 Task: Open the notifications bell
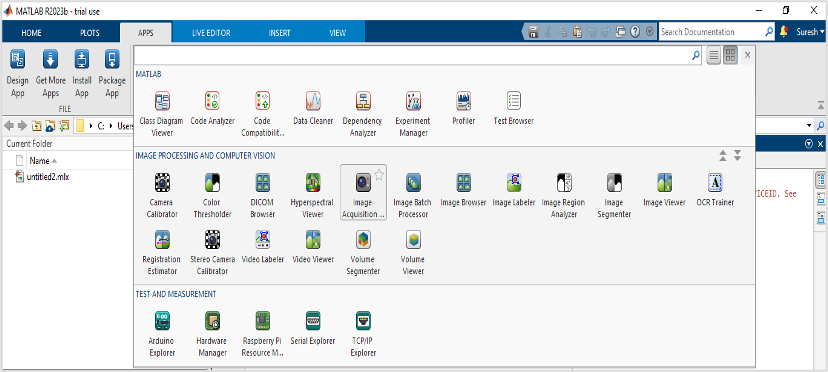click(784, 32)
